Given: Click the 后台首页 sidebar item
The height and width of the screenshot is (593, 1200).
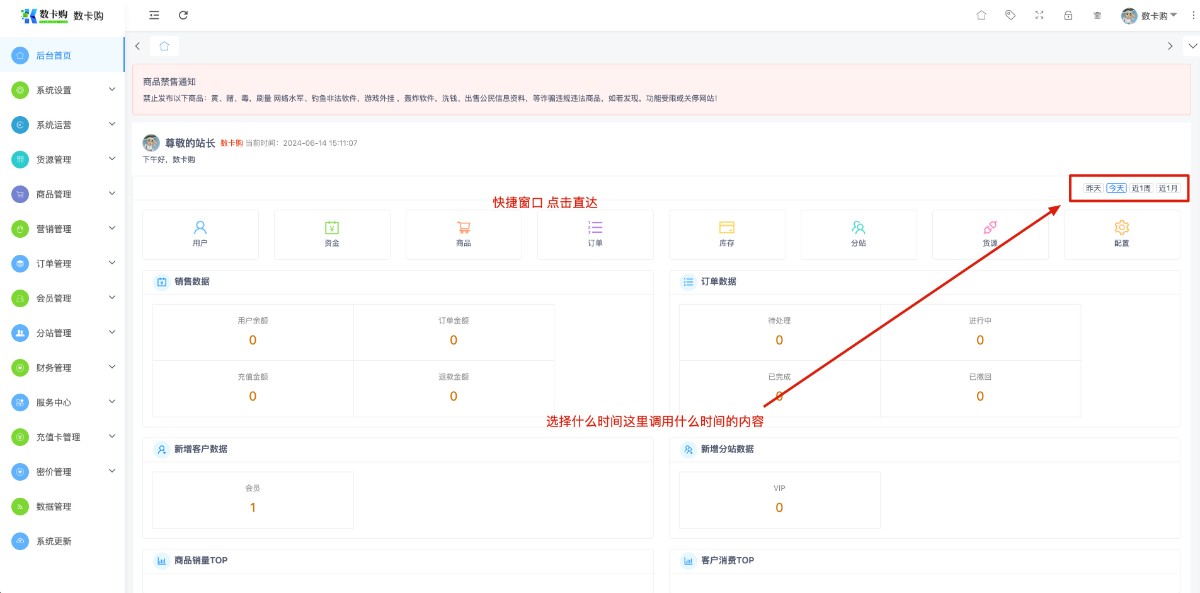Looking at the screenshot, I should coord(54,56).
